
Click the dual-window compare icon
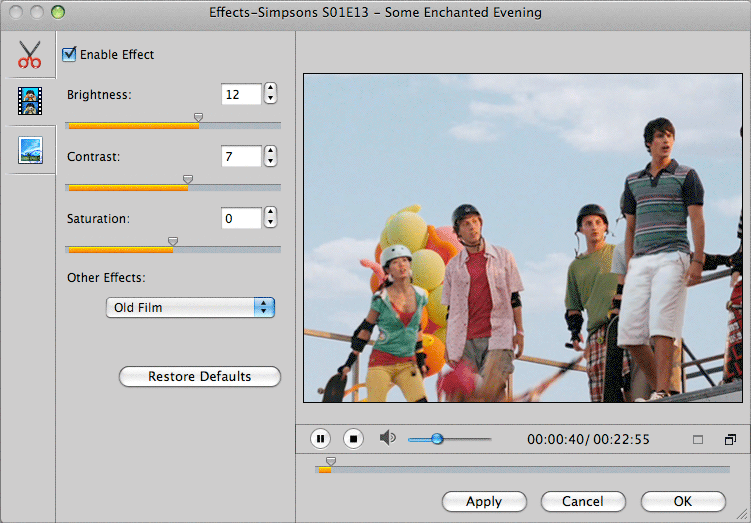click(730, 439)
